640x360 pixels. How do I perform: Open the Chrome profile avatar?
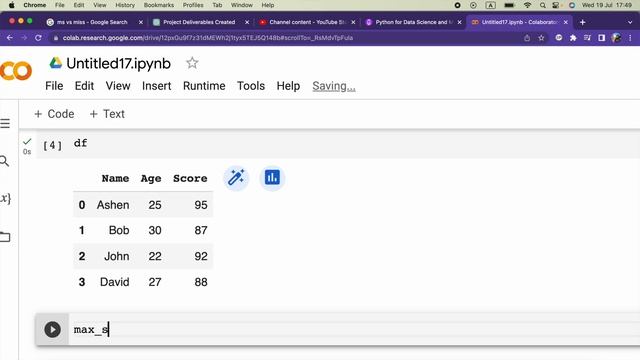[616, 38]
